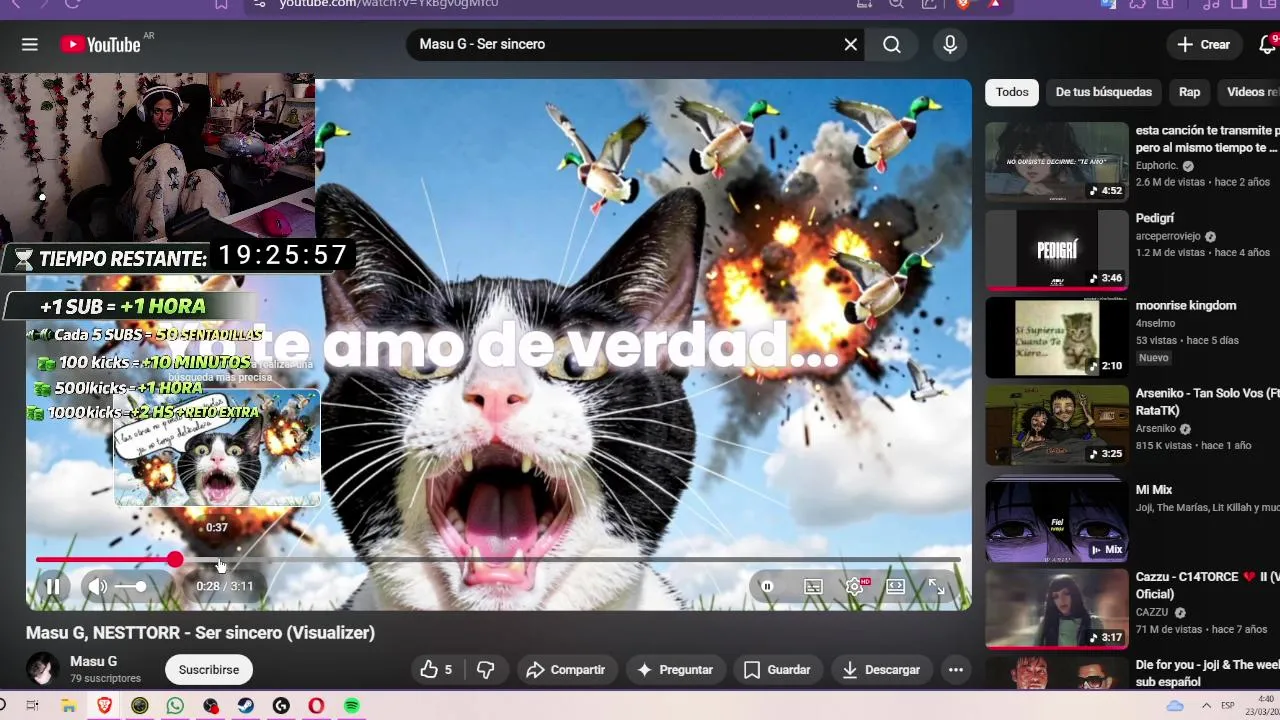Toggle subtitles in the player

(x=813, y=587)
